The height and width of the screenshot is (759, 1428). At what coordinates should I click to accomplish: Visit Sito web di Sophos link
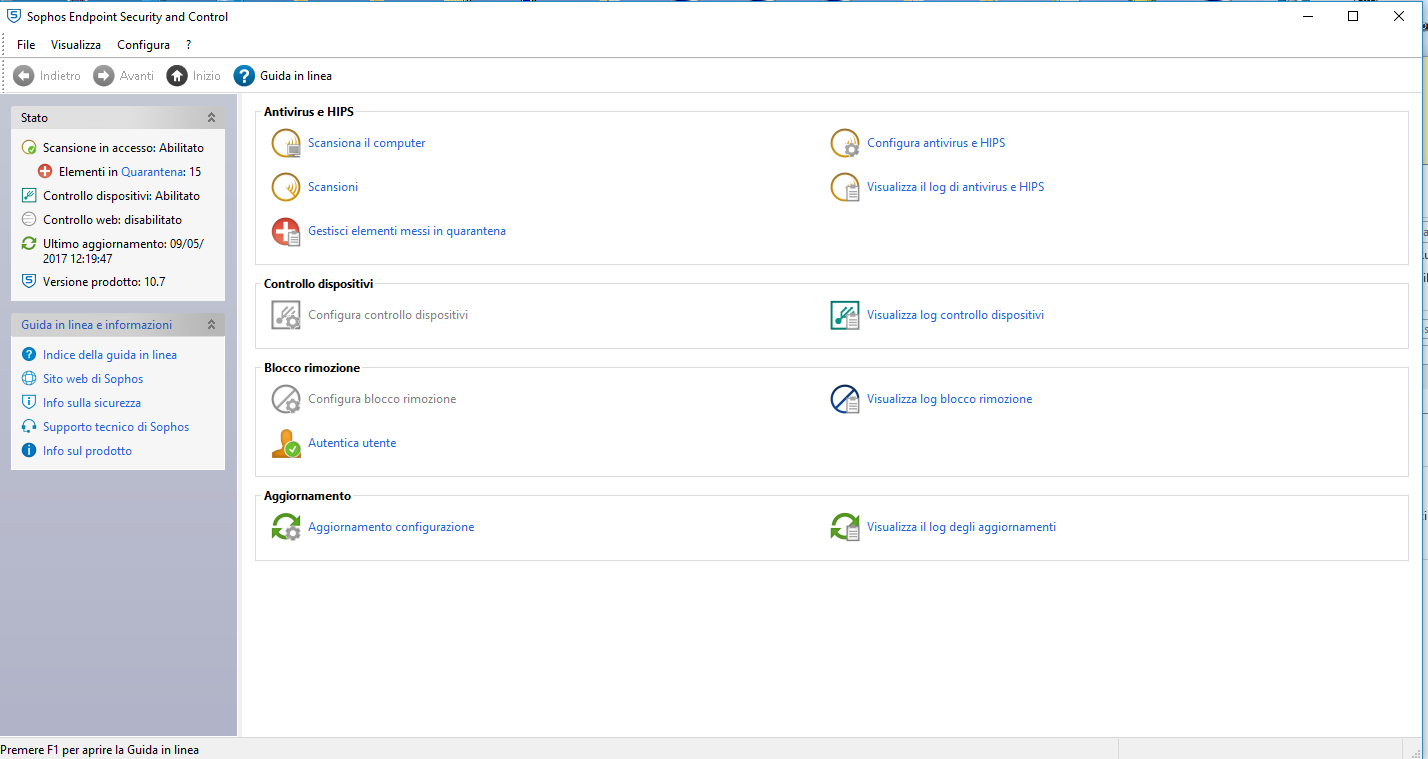[93, 379]
